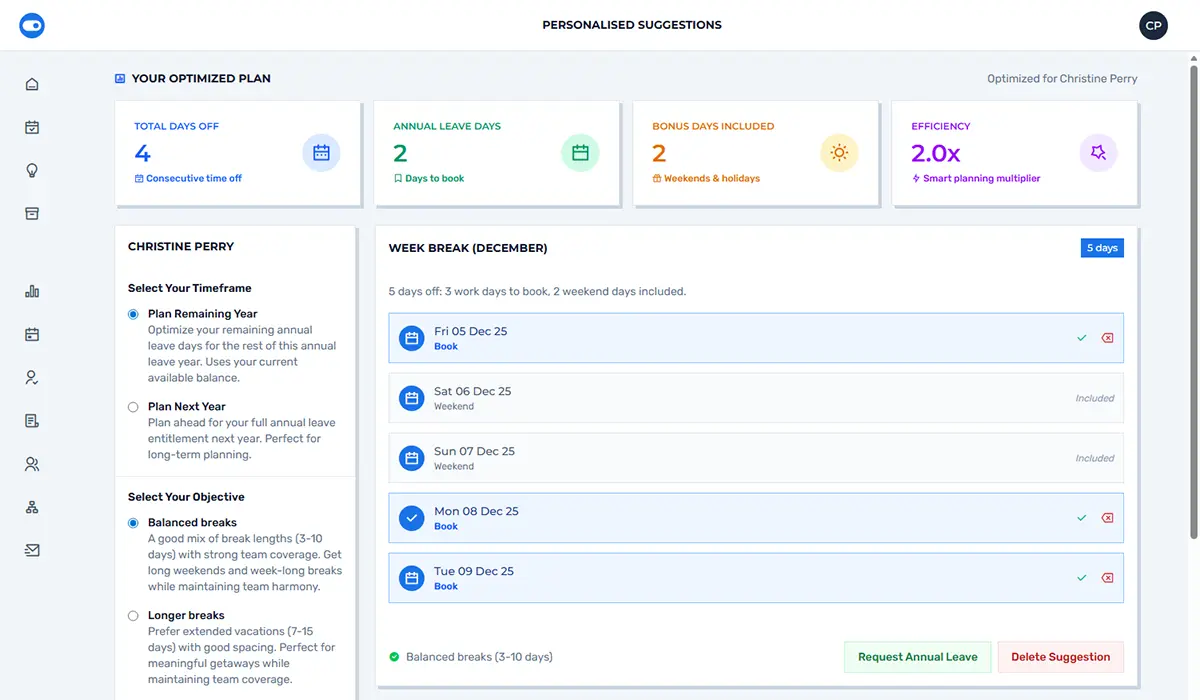
Task: Open the lightbulb suggestions icon in sidebar
Action: click(x=31, y=170)
